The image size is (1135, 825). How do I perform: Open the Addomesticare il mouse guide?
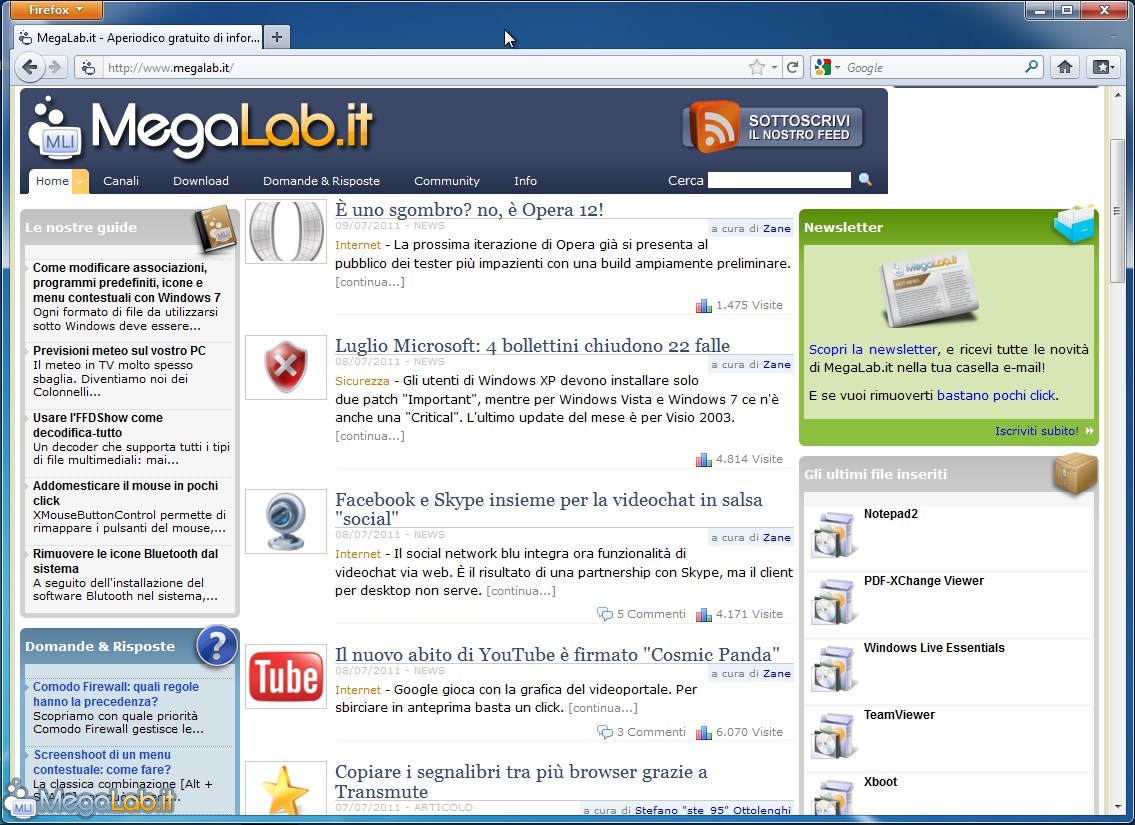click(125, 494)
